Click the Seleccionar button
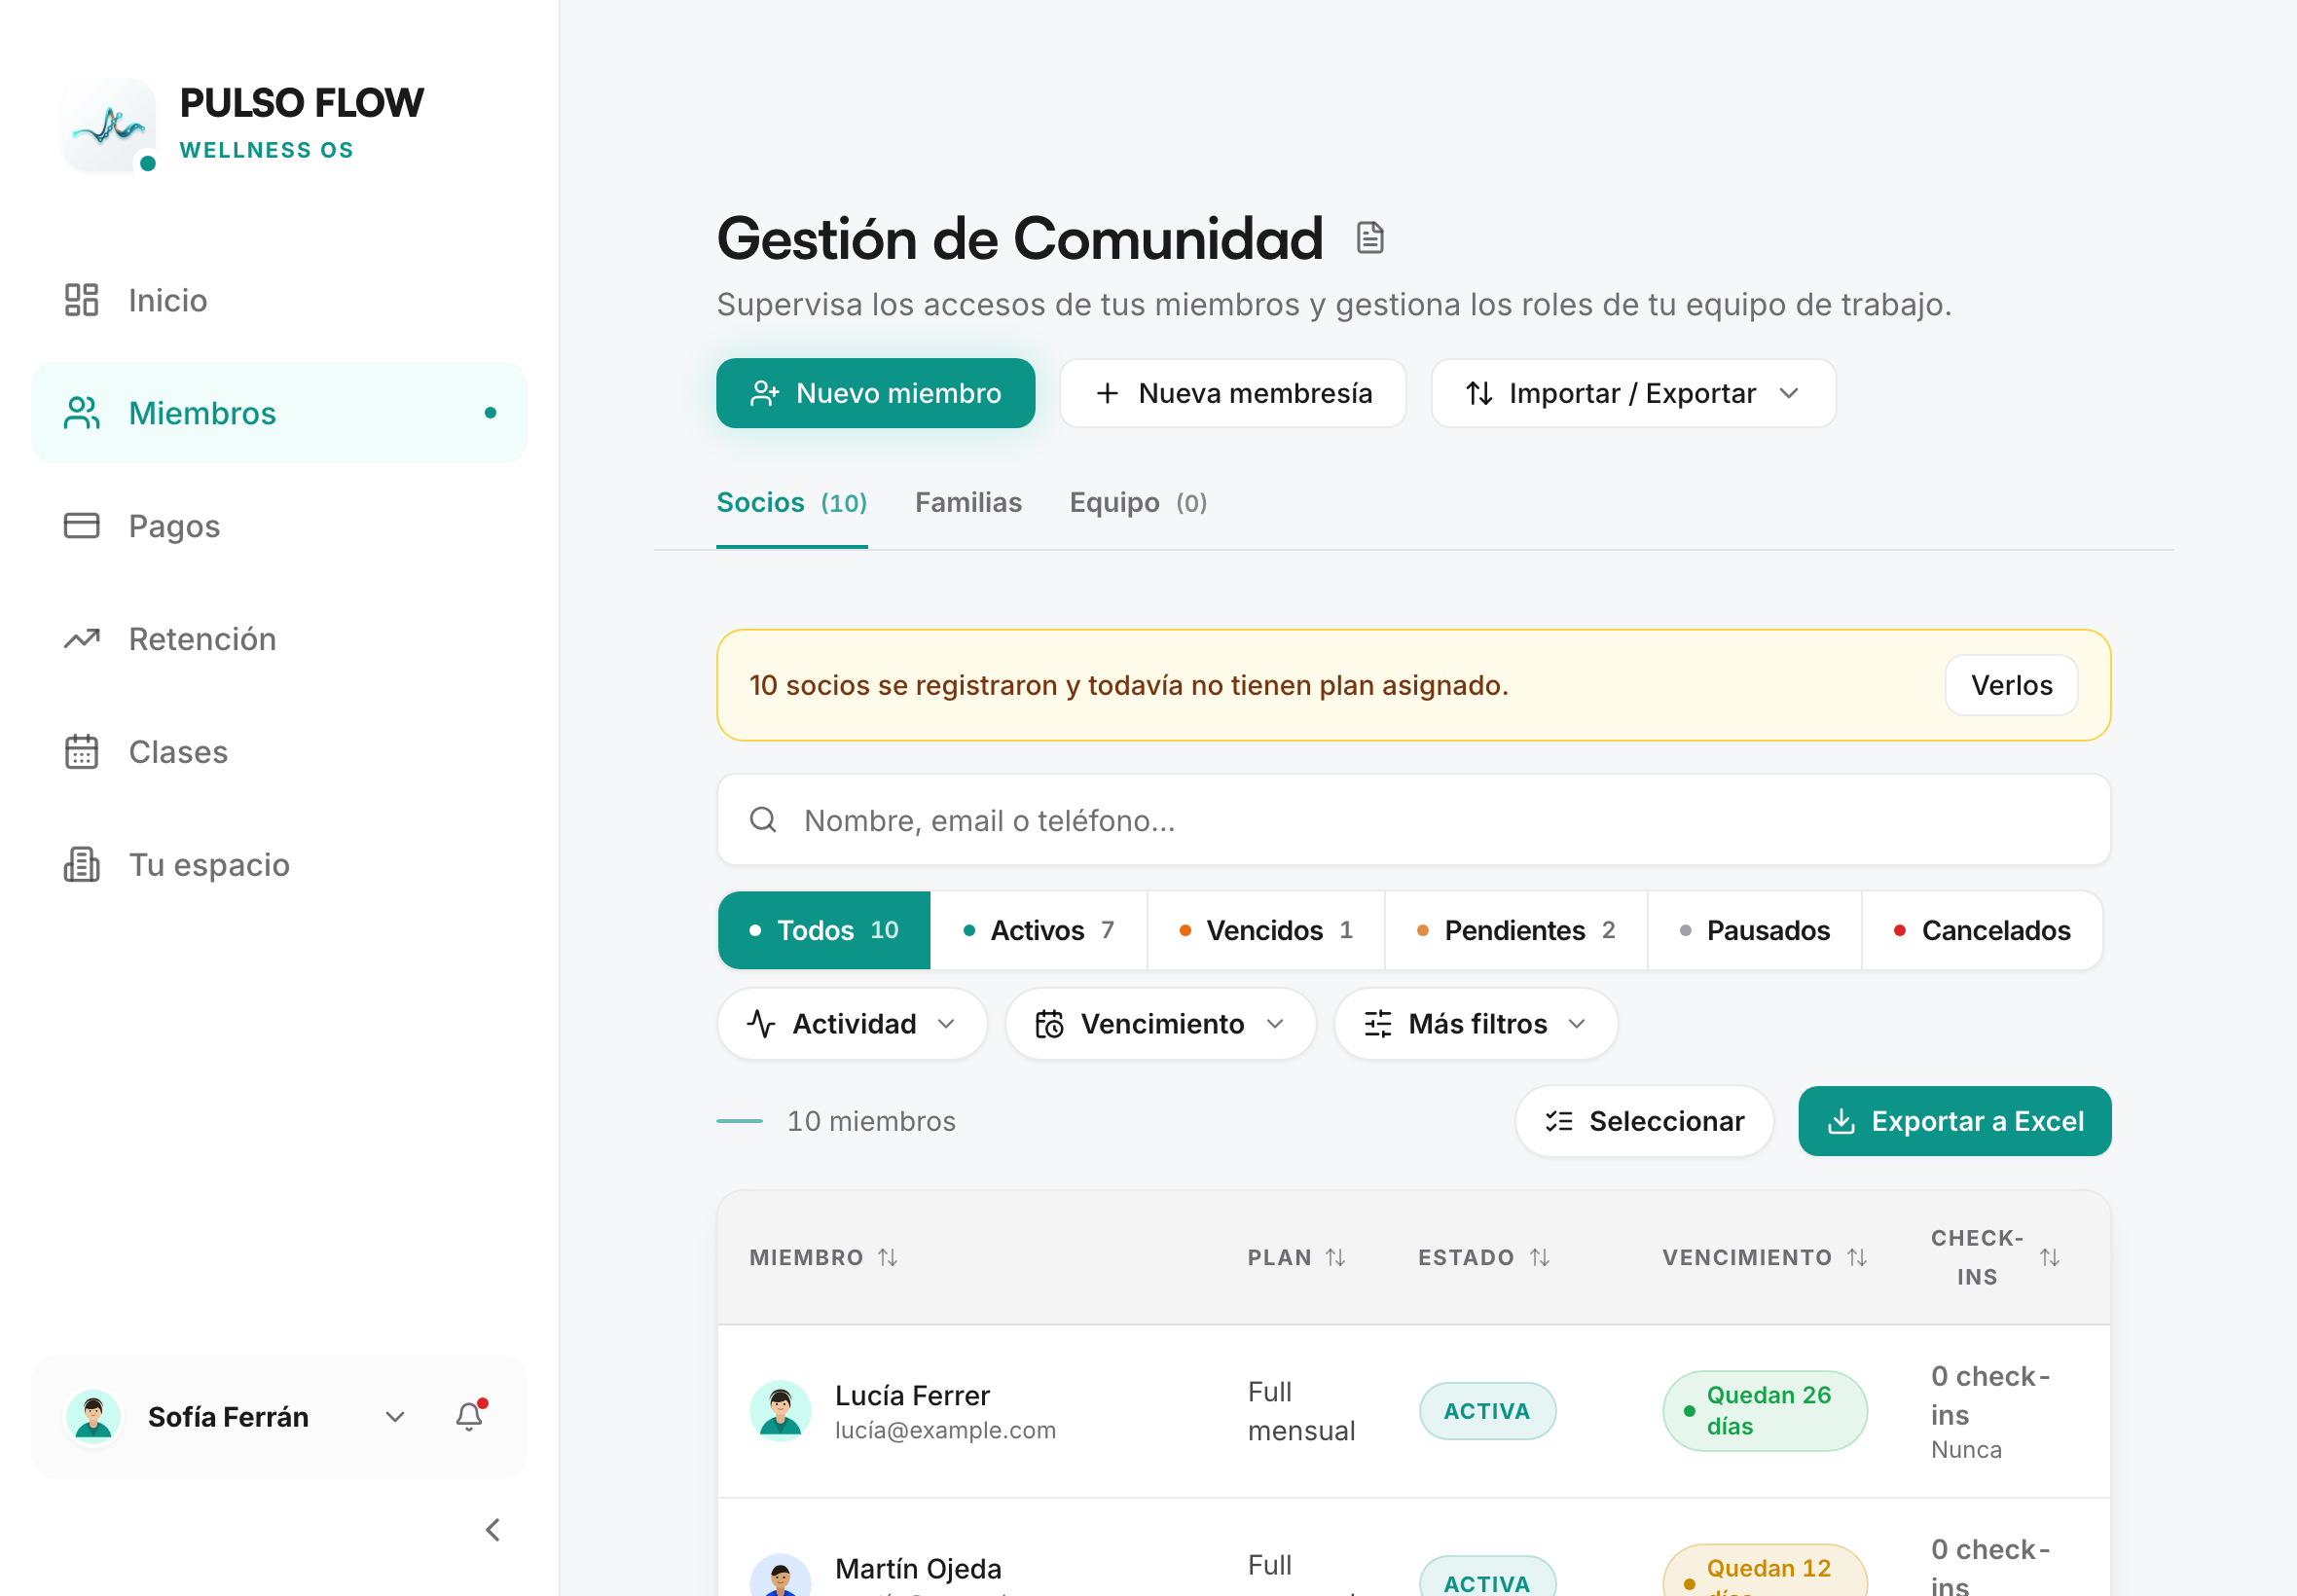Screen dimensions: 2297x1596 point(1644,1121)
